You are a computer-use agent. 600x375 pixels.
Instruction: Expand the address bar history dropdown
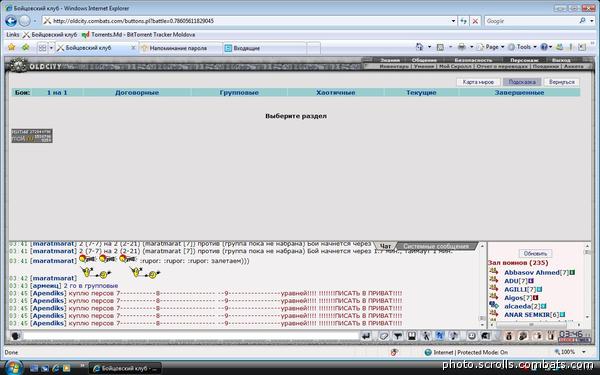(453, 21)
